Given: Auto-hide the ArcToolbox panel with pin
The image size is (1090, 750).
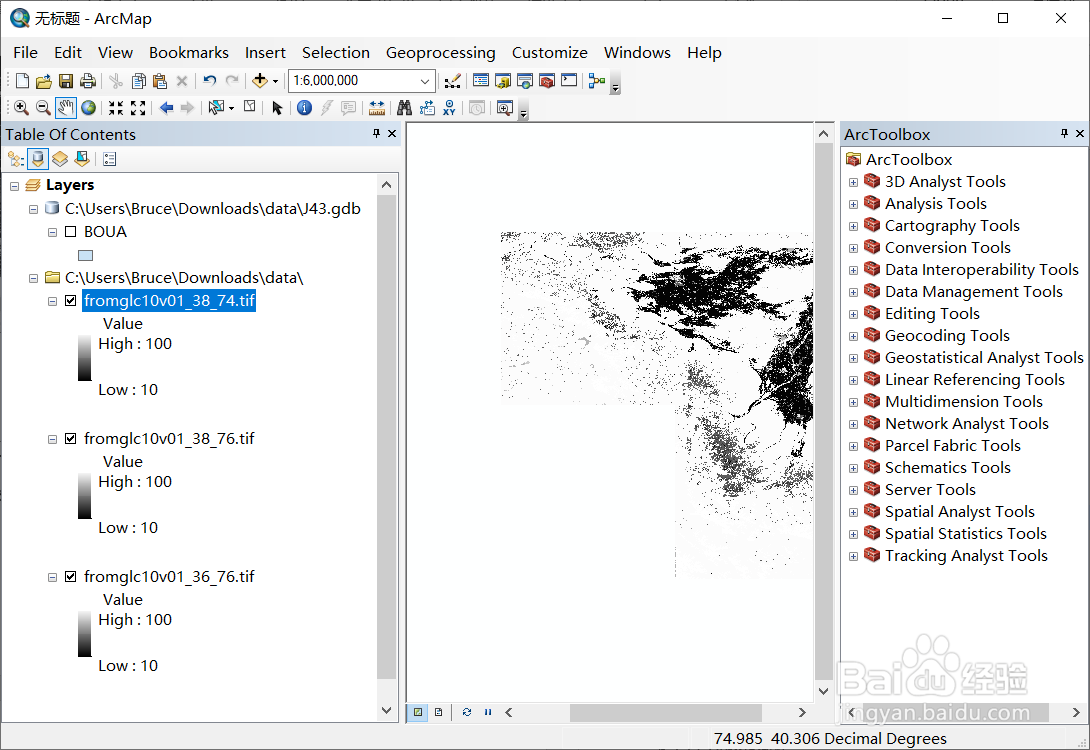Looking at the screenshot, I should (x=1064, y=133).
